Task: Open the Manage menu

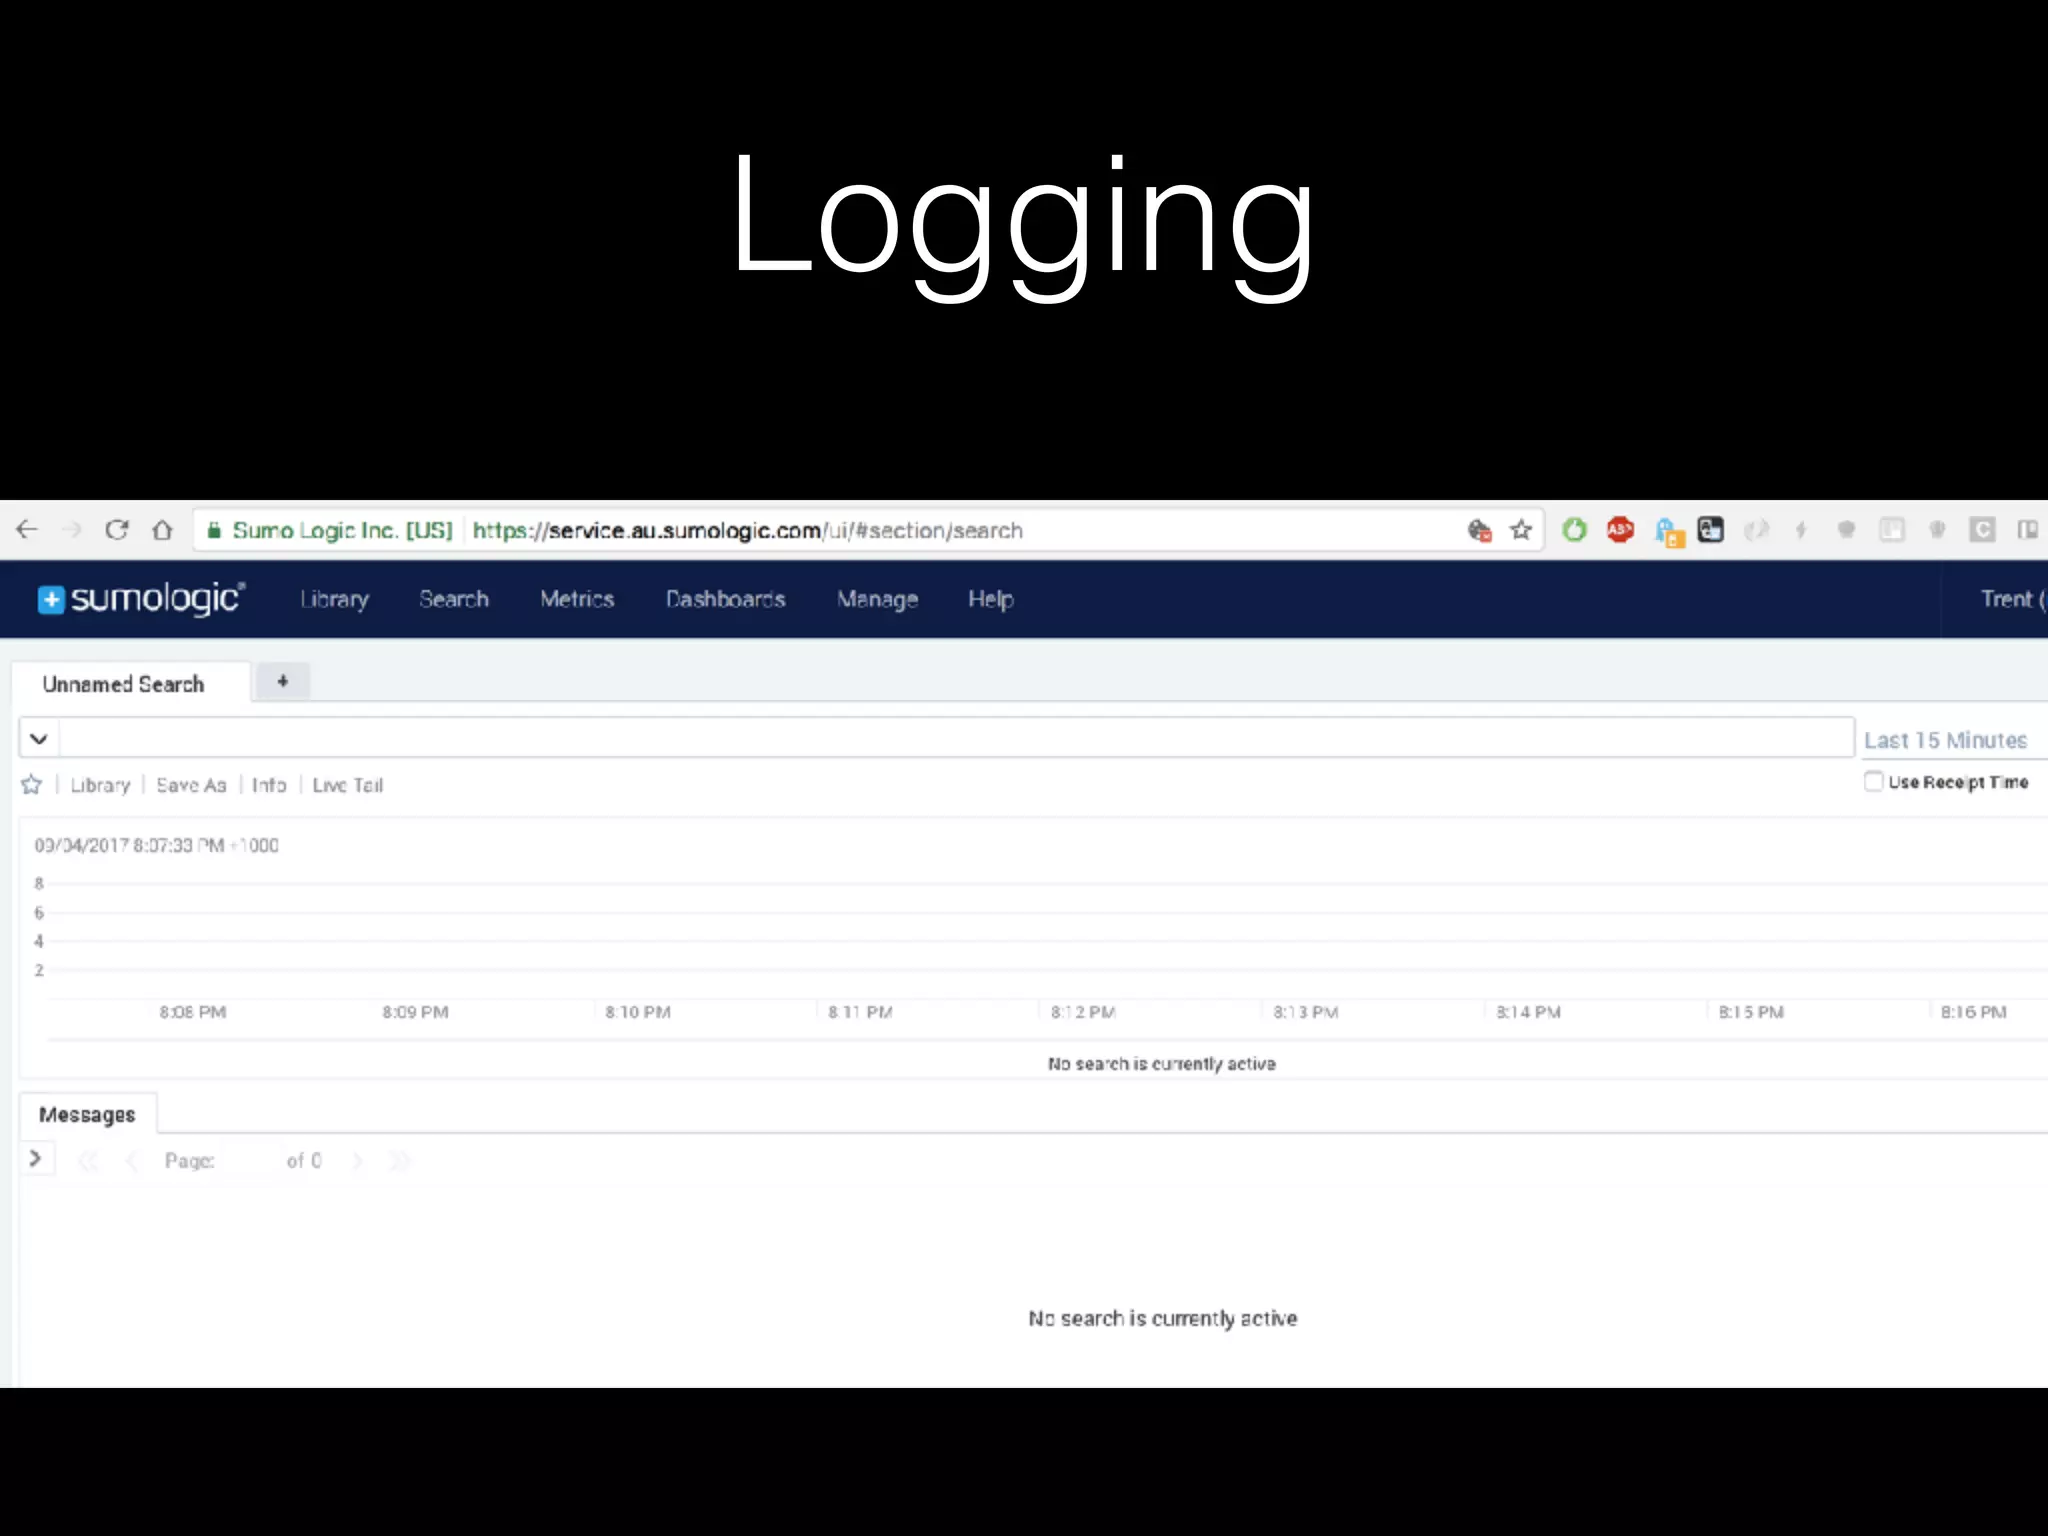Action: 877,599
